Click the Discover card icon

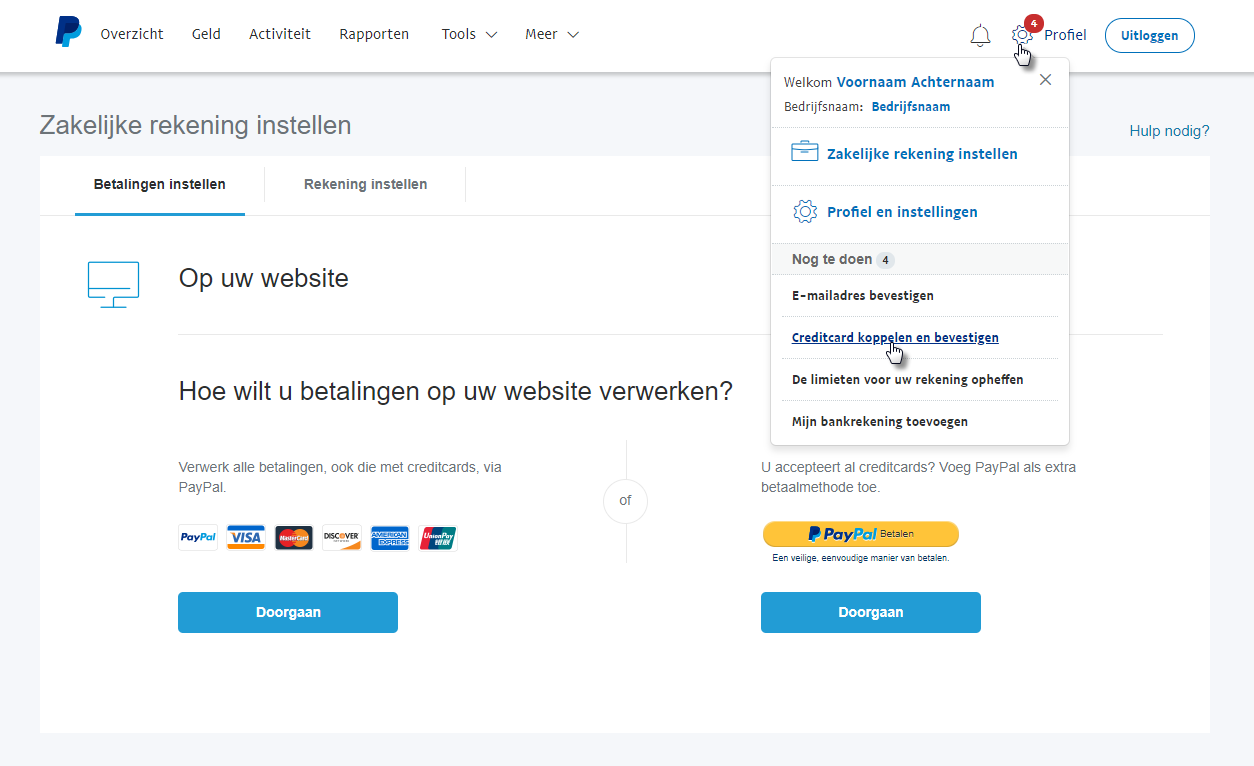pos(341,537)
